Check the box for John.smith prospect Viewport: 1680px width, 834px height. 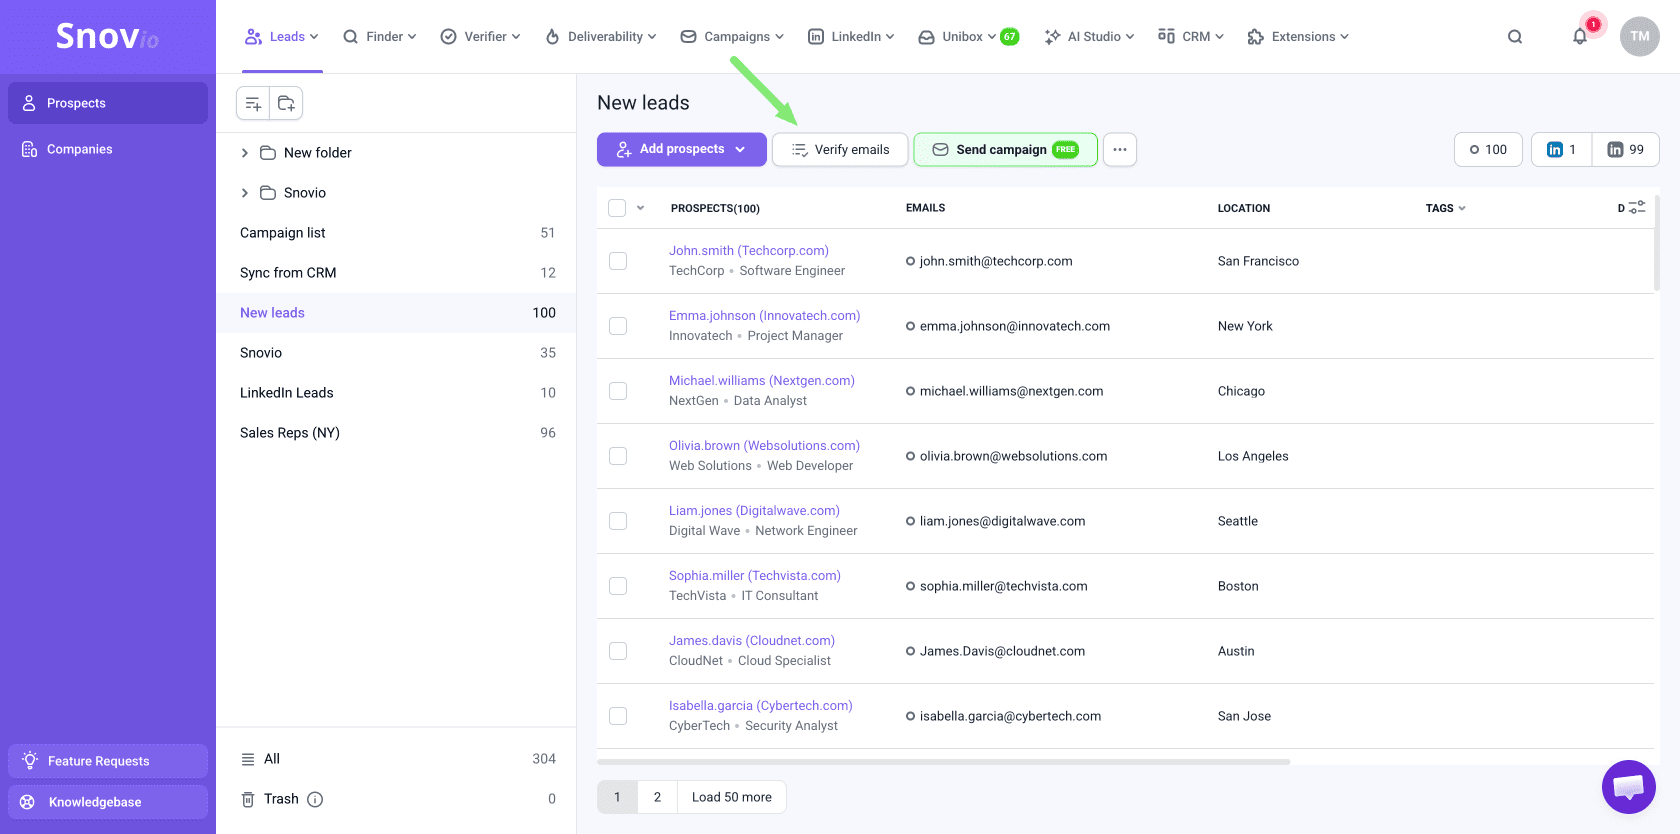click(x=618, y=261)
